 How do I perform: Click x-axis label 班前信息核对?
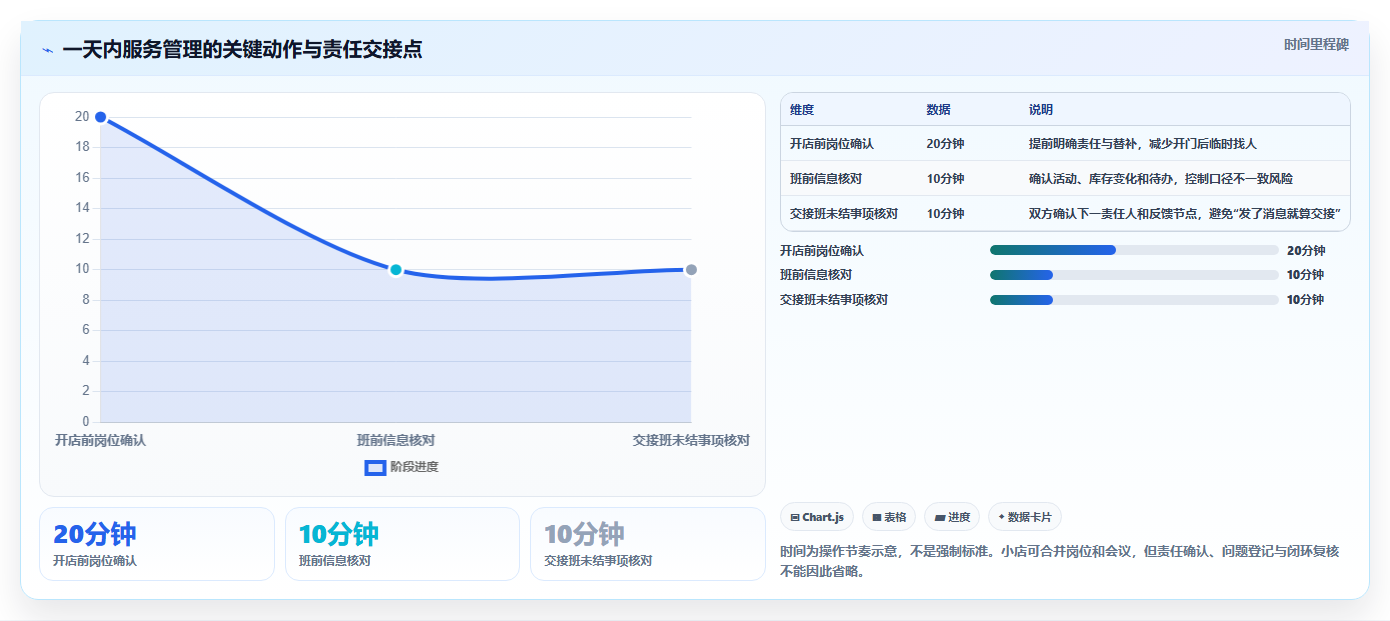point(396,440)
